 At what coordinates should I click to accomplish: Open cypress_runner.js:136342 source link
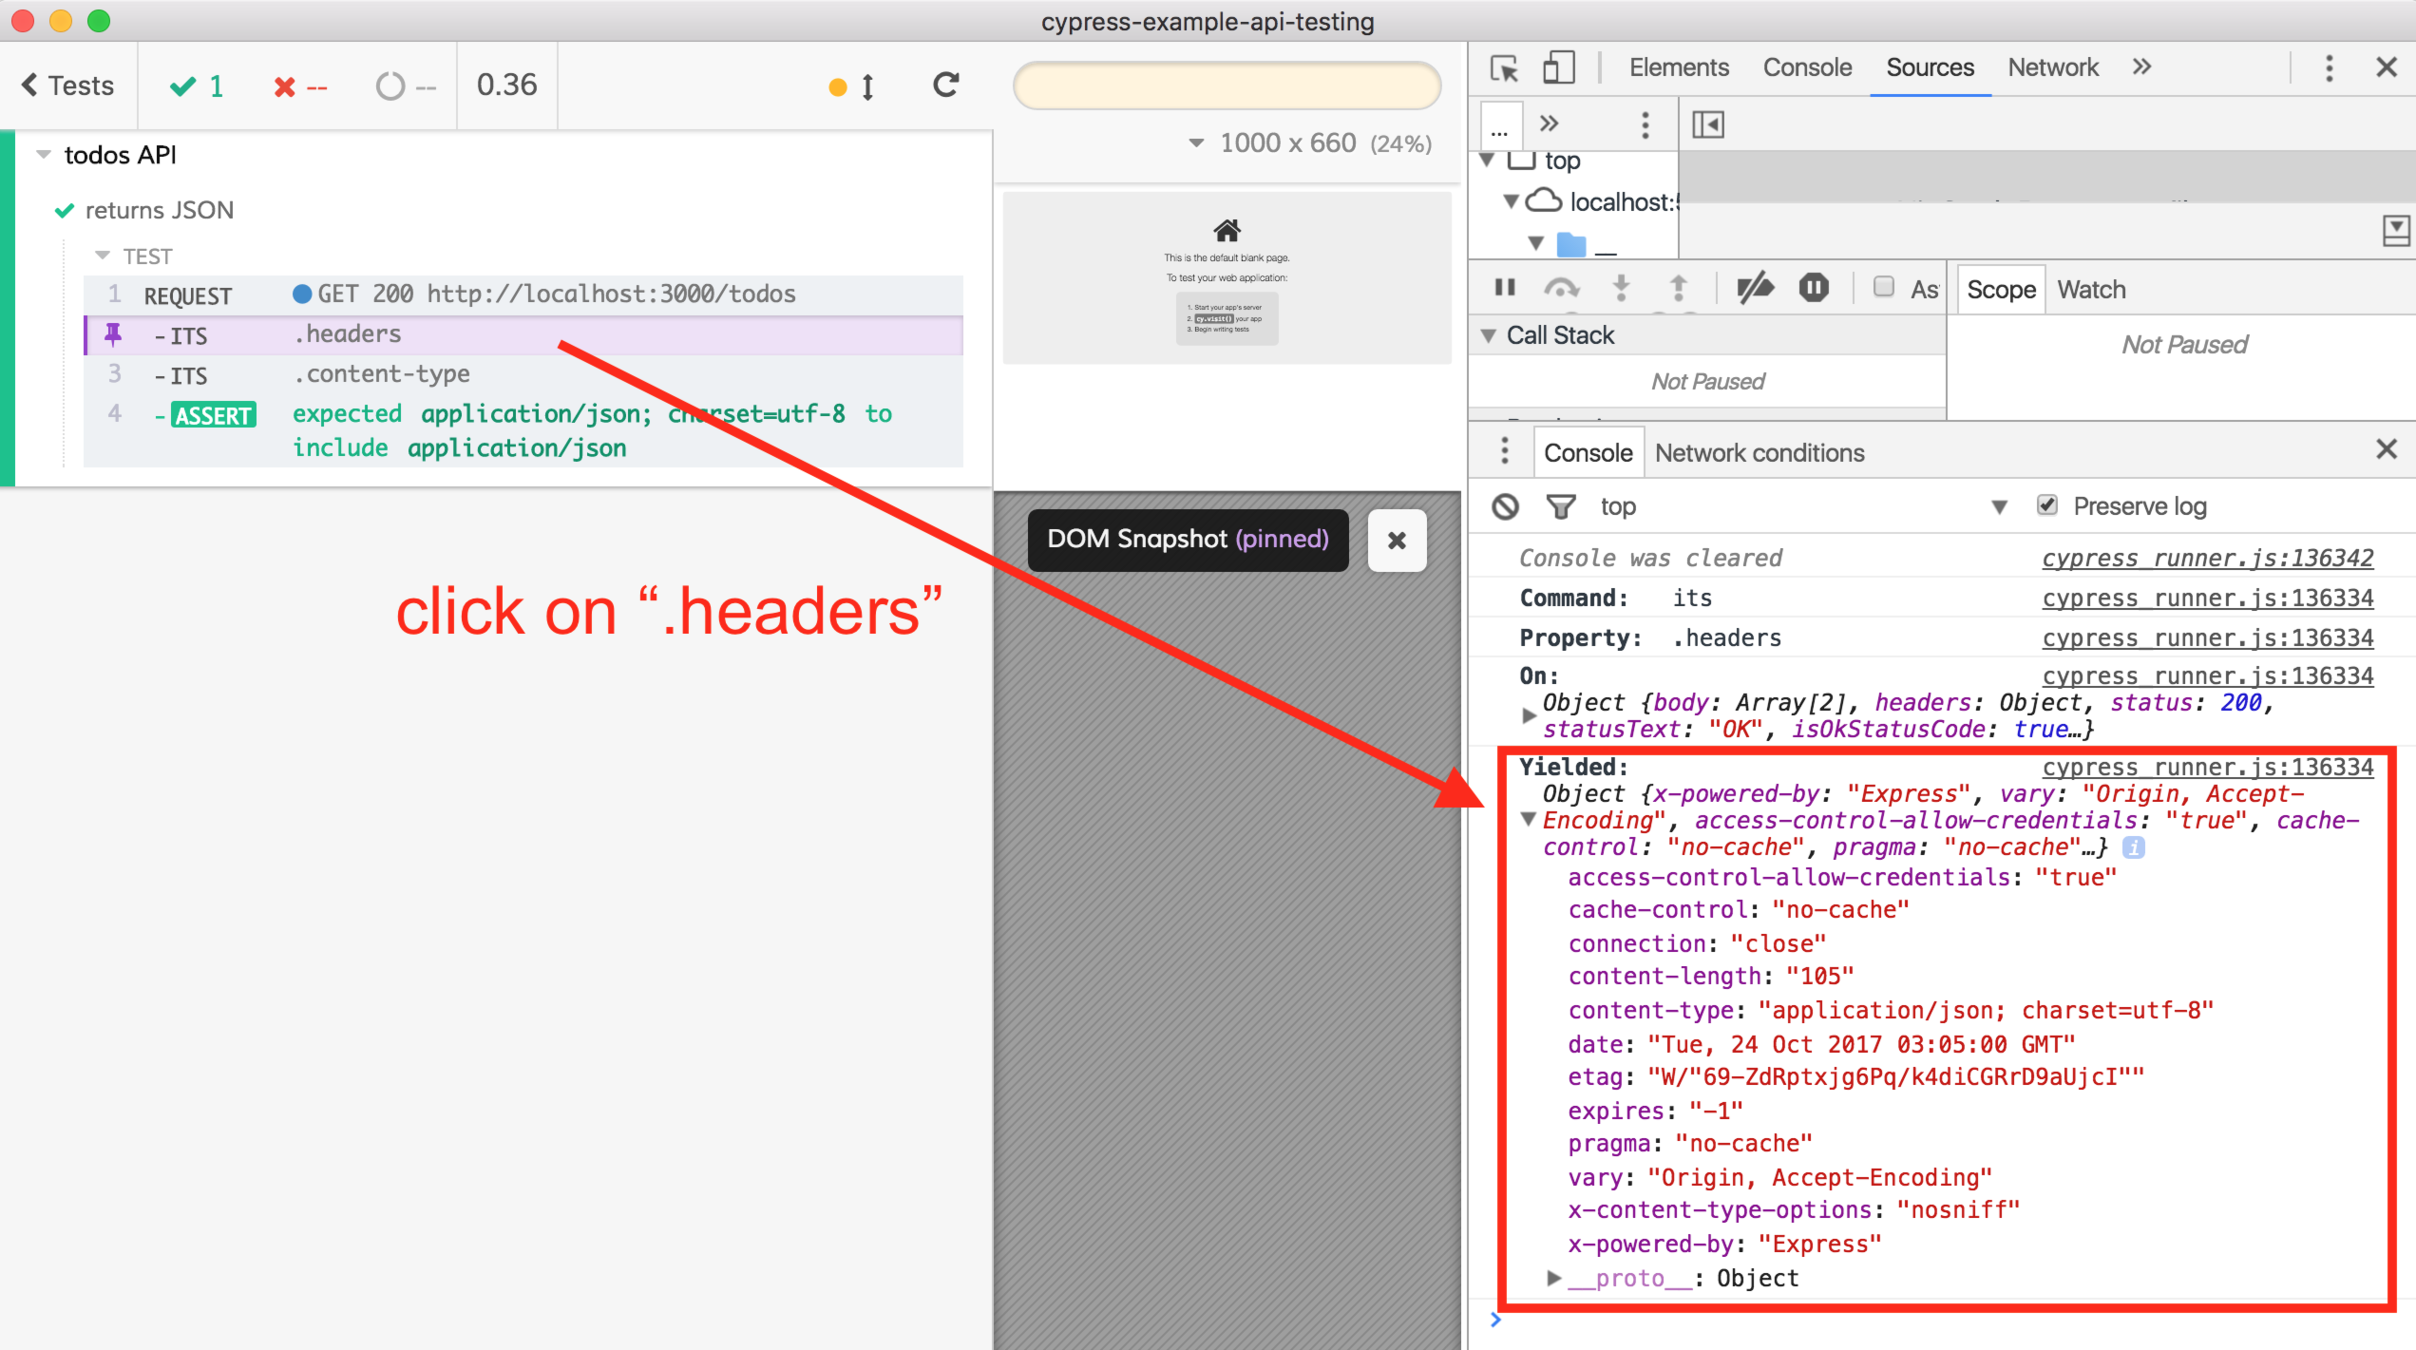(x=2207, y=558)
